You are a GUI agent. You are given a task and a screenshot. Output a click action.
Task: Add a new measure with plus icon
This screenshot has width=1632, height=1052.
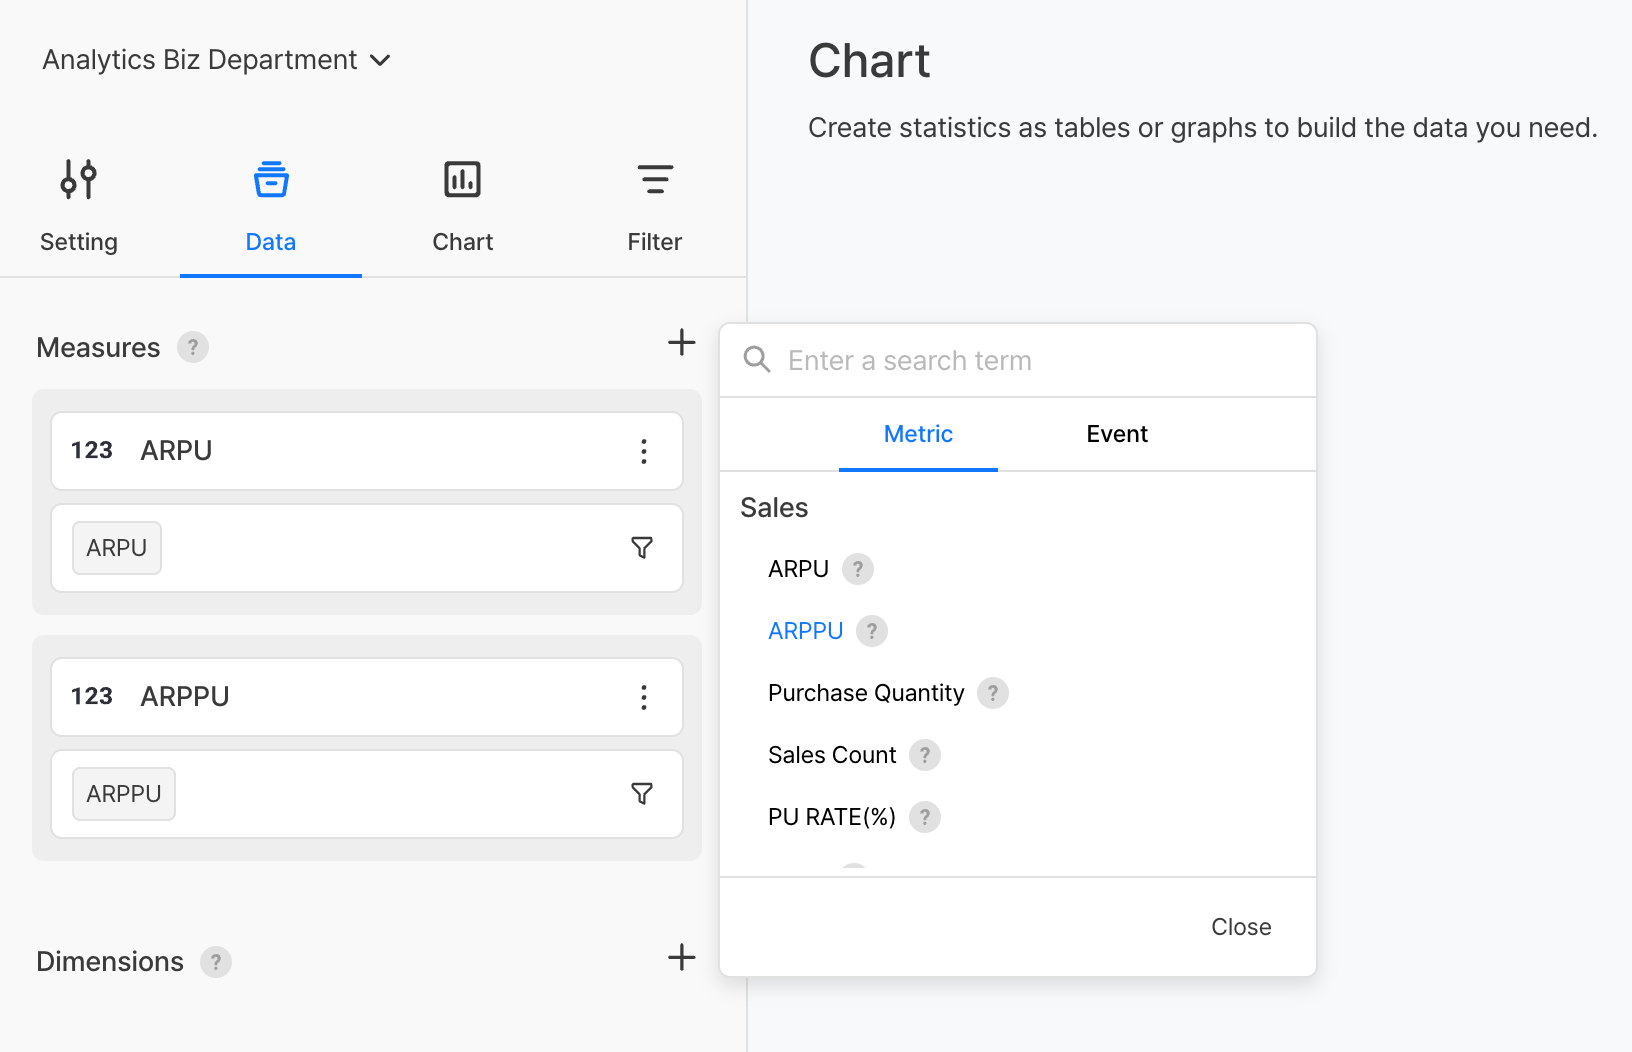tap(681, 343)
